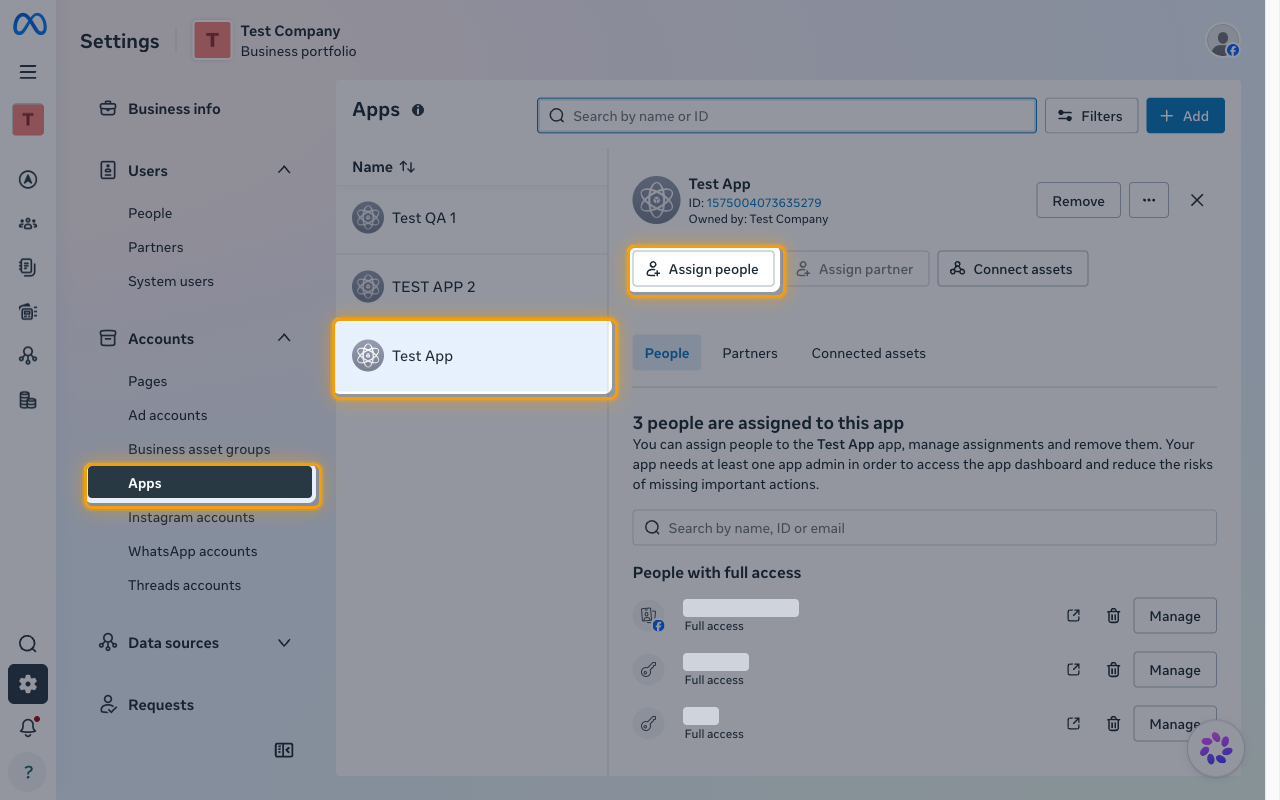Click the Remove button
The image size is (1280, 800).
1078,200
